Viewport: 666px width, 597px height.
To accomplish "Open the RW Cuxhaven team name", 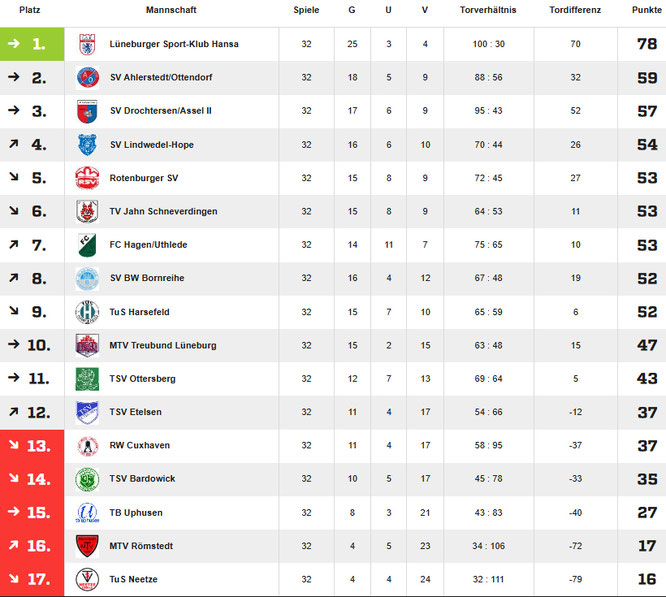I will point(140,445).
